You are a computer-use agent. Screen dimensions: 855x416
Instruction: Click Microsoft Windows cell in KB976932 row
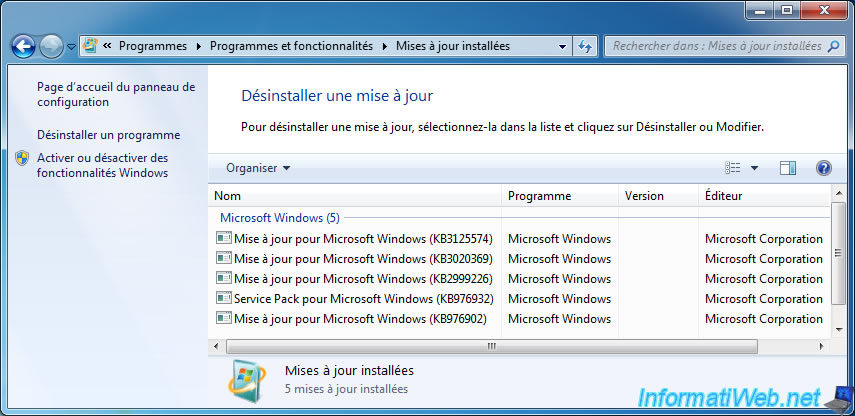[x=559, y=299]
